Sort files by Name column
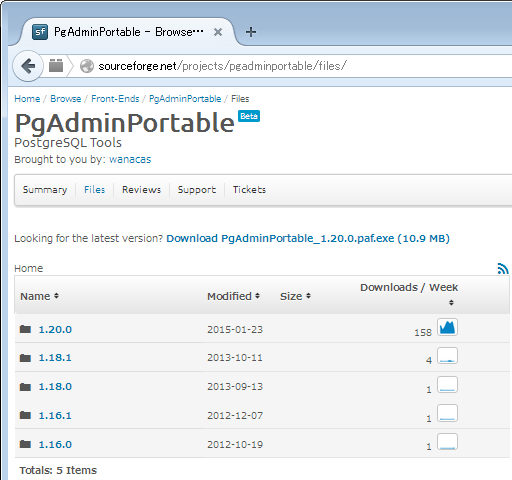The width and height of the screenshot is (512, 480). point(39,296)
